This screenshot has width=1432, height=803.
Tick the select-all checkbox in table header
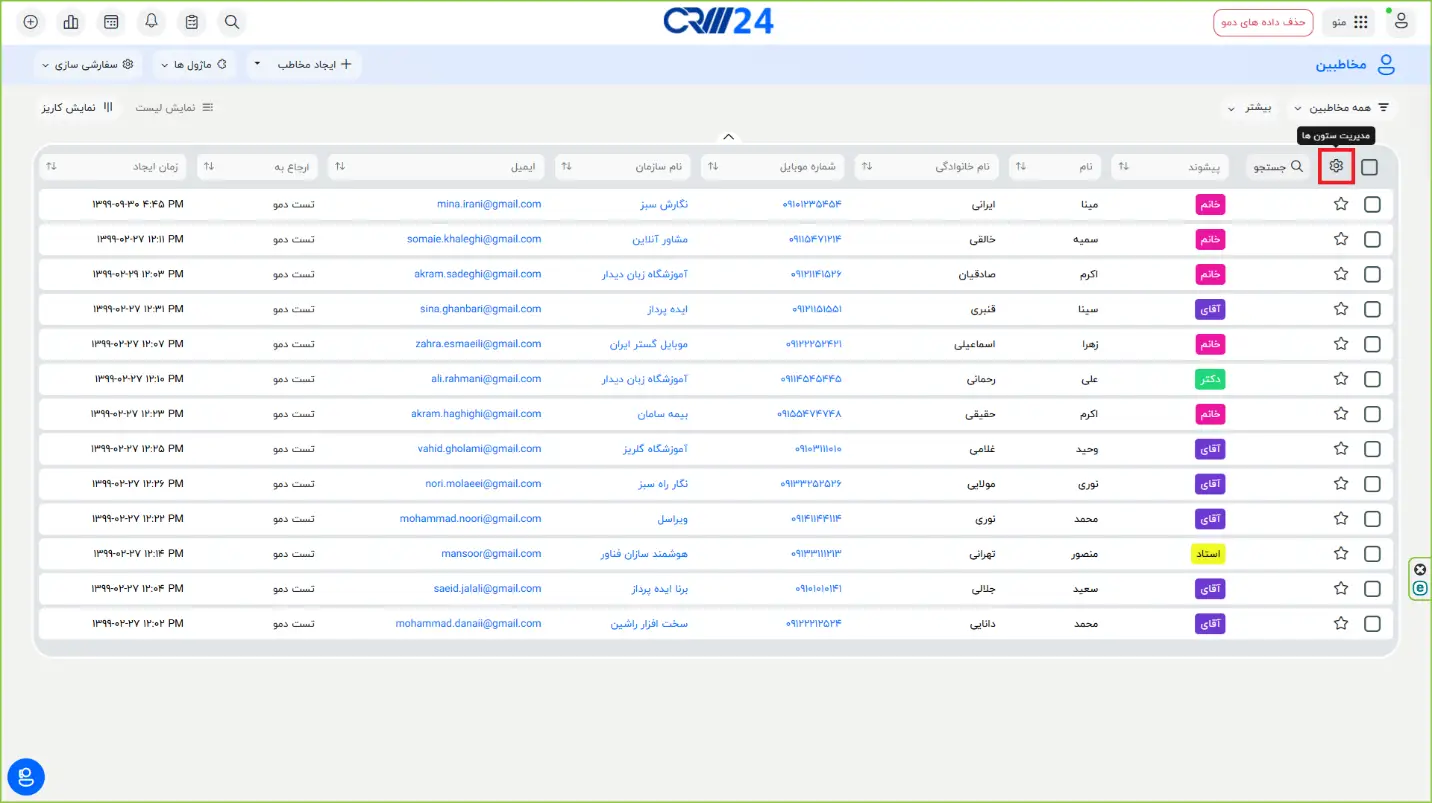1369,167
